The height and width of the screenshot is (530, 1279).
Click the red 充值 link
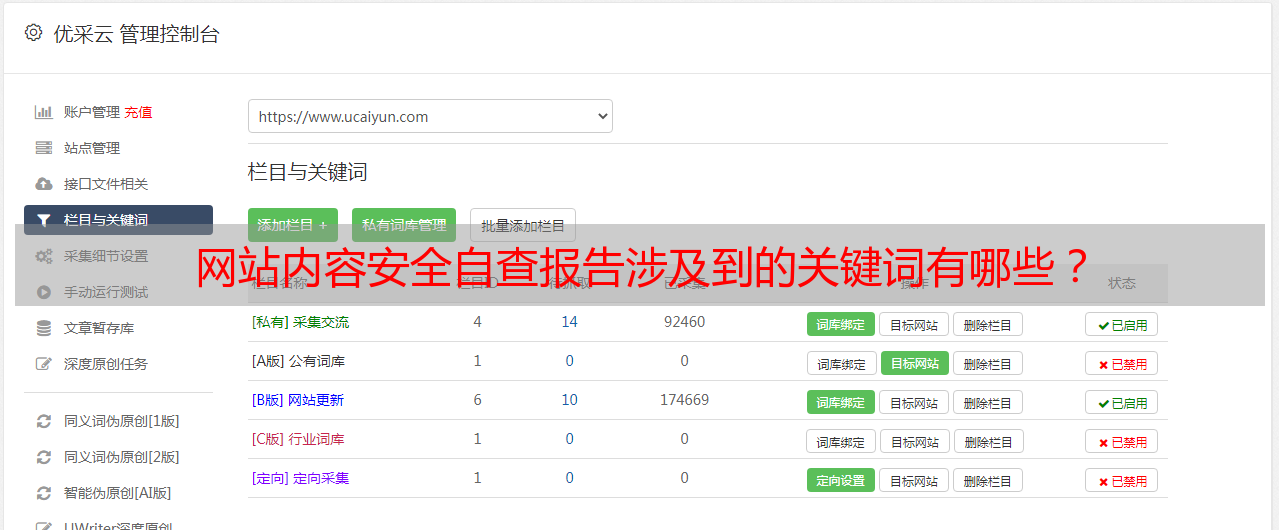pos(138,112)
